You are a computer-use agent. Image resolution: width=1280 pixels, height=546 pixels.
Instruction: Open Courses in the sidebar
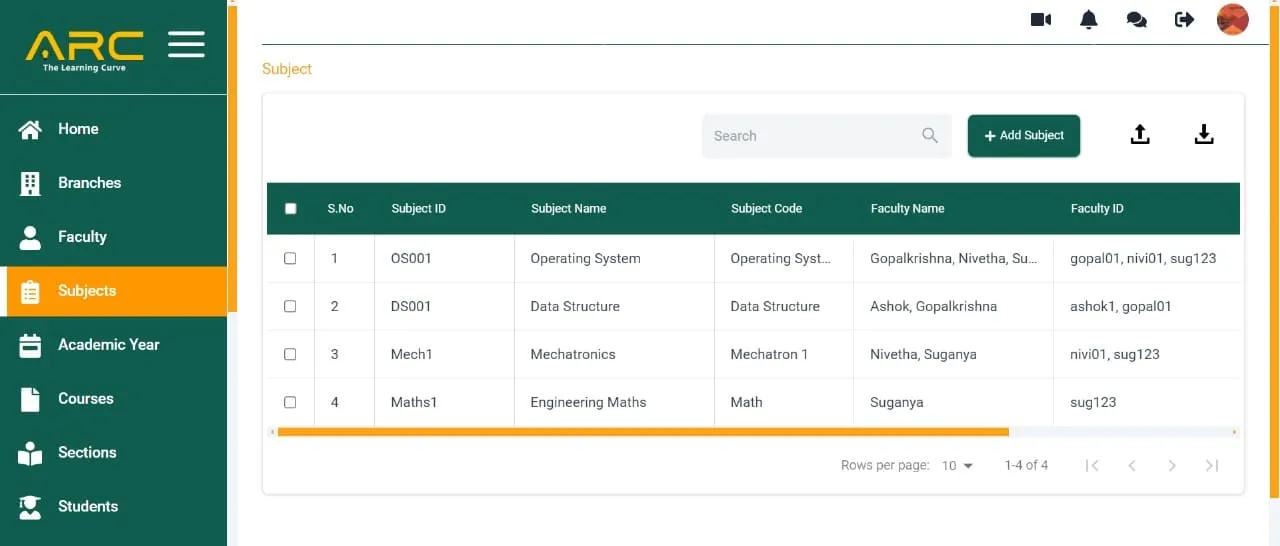[113, 399]
